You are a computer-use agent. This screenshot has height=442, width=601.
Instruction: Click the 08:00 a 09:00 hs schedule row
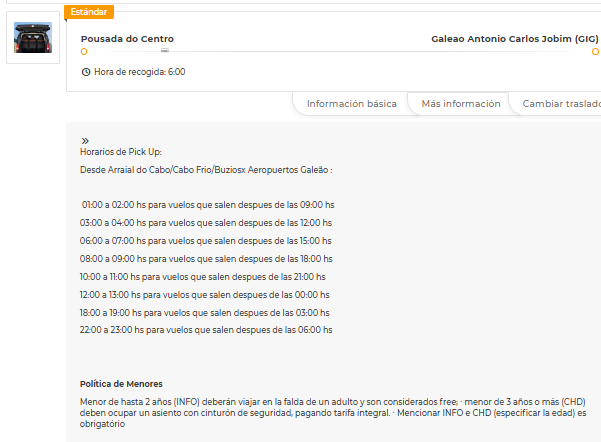tap(206, 259)
